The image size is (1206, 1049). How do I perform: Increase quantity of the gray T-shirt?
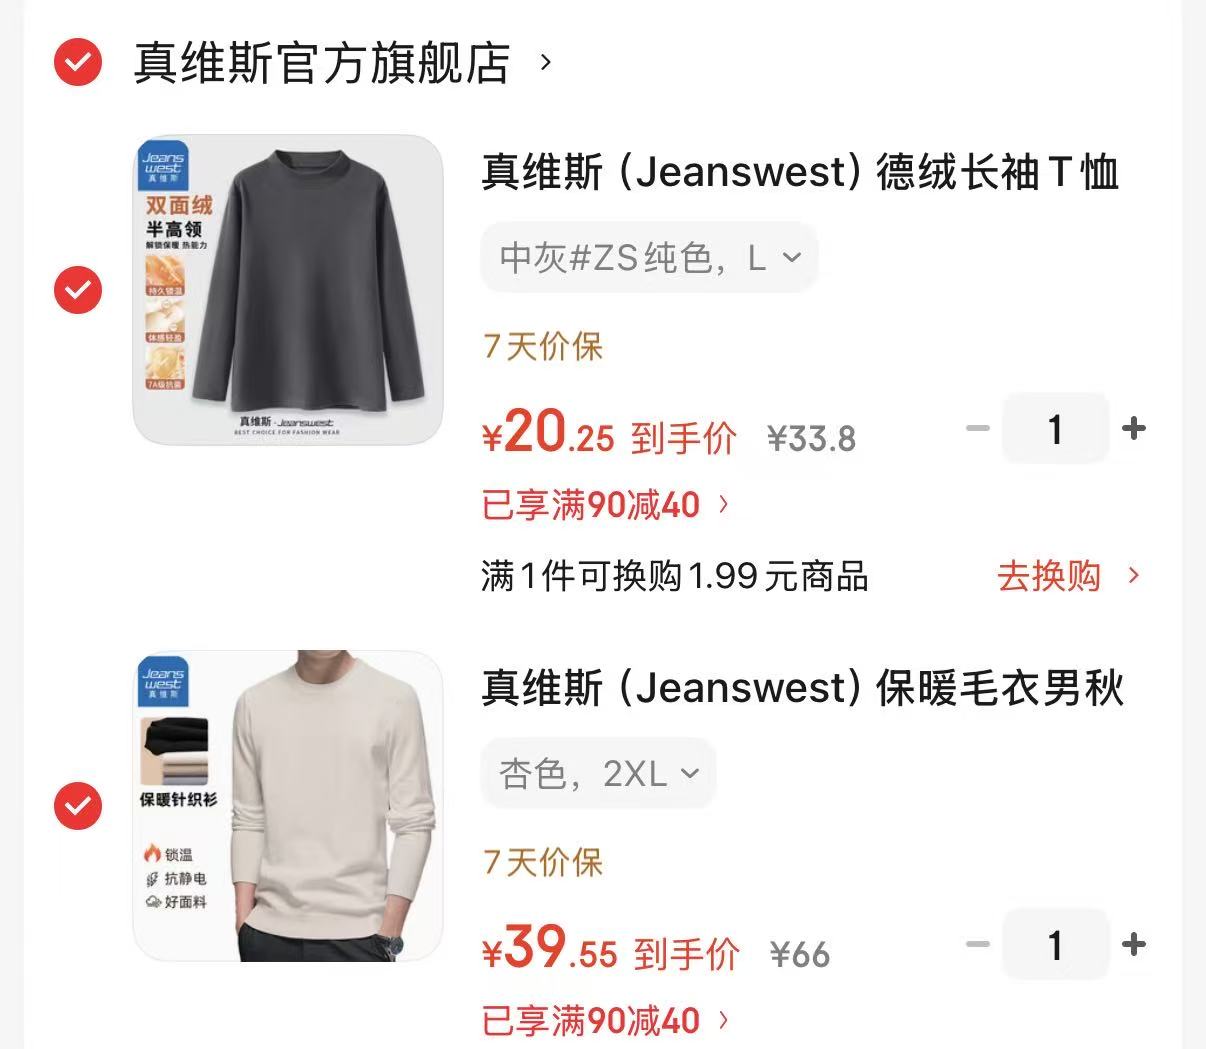click(1134, 429)
